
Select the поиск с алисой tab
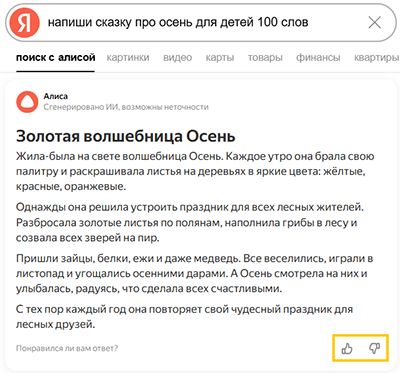(56, 58)
